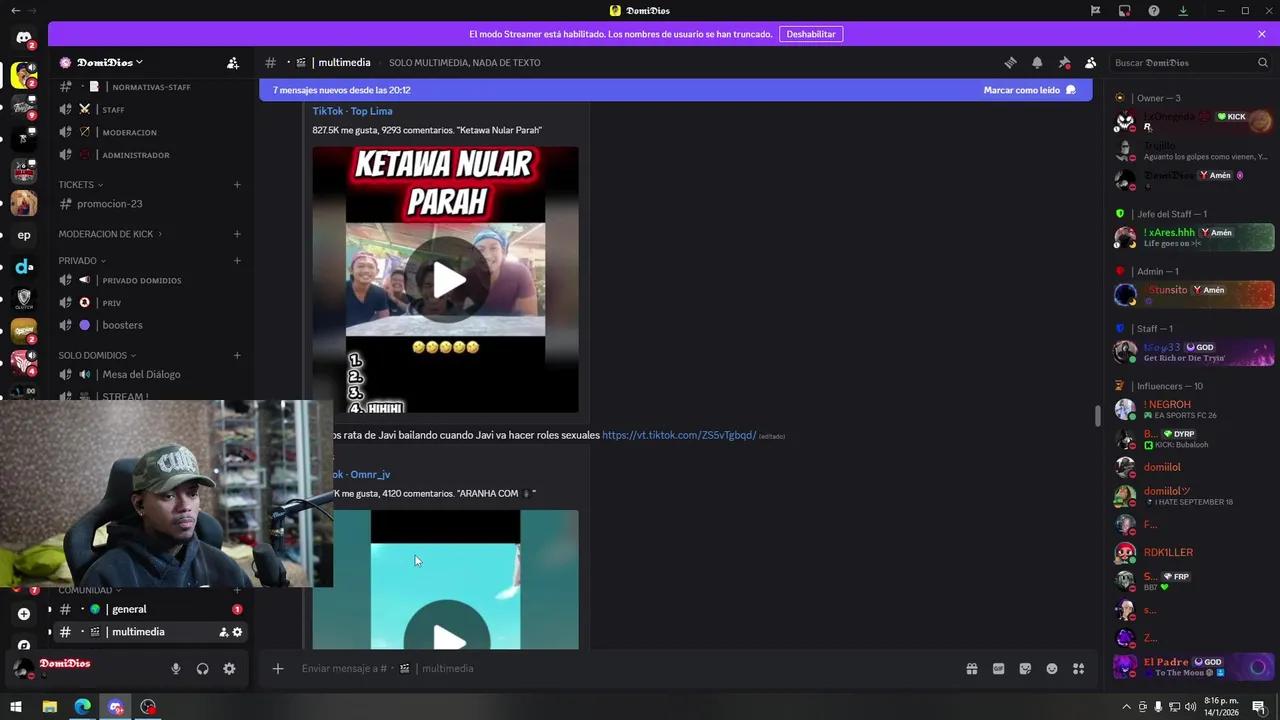Click invite icon on multimedia channel row
The width and height of the screenshot is (1280, 720).
tap(224, 632)
